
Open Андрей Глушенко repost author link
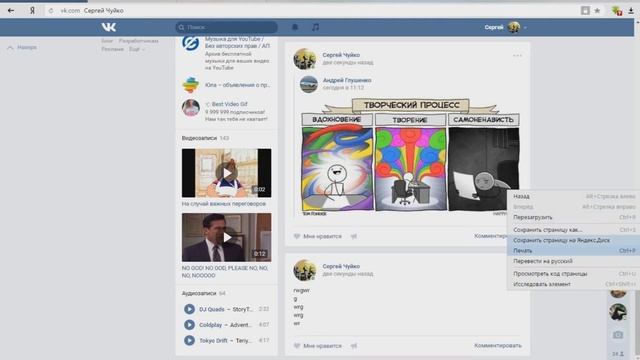pos(347,80)
